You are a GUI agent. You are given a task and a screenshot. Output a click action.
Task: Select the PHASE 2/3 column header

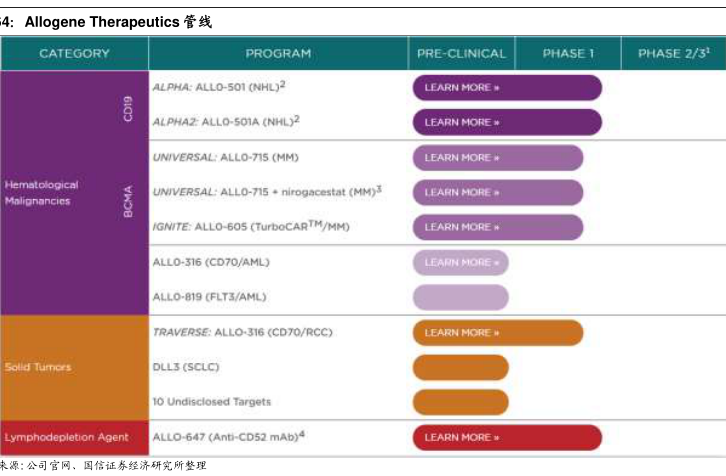point(673,53)
